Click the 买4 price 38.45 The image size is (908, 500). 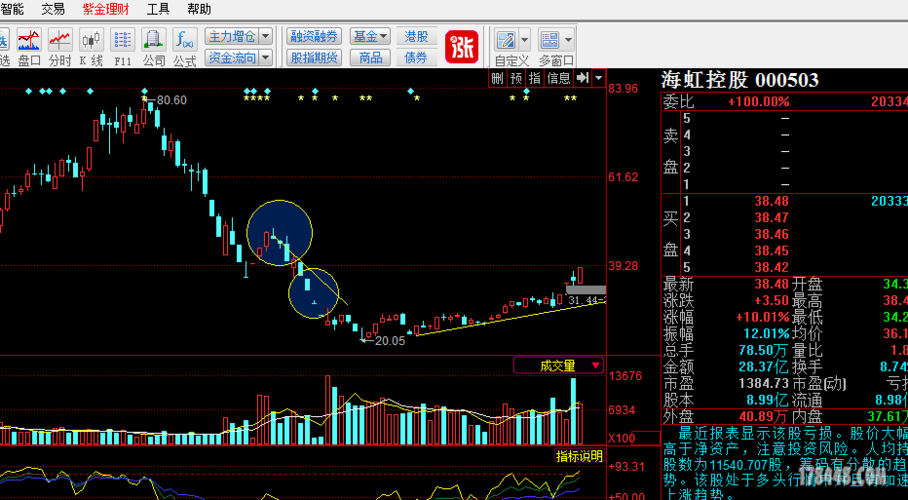[771, 251]
